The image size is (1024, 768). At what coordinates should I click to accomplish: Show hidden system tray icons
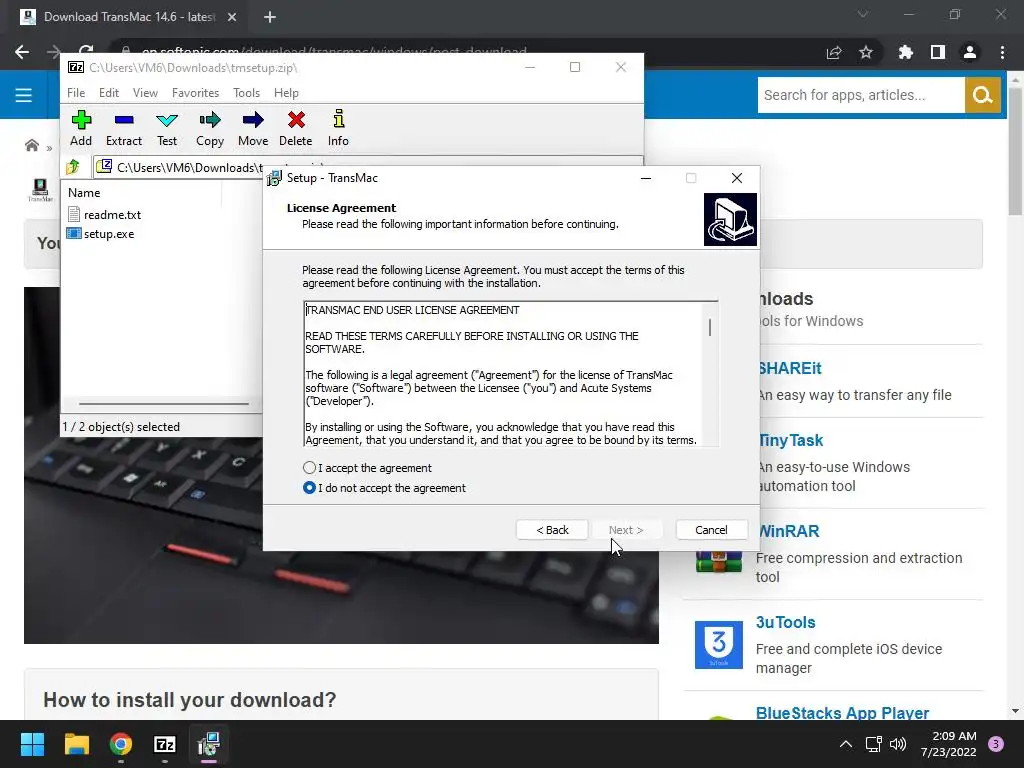click(x=845, y=744)
